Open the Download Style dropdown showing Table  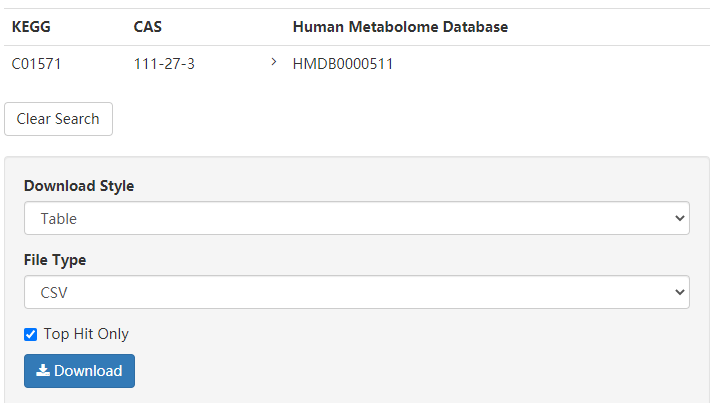(356, 218)
